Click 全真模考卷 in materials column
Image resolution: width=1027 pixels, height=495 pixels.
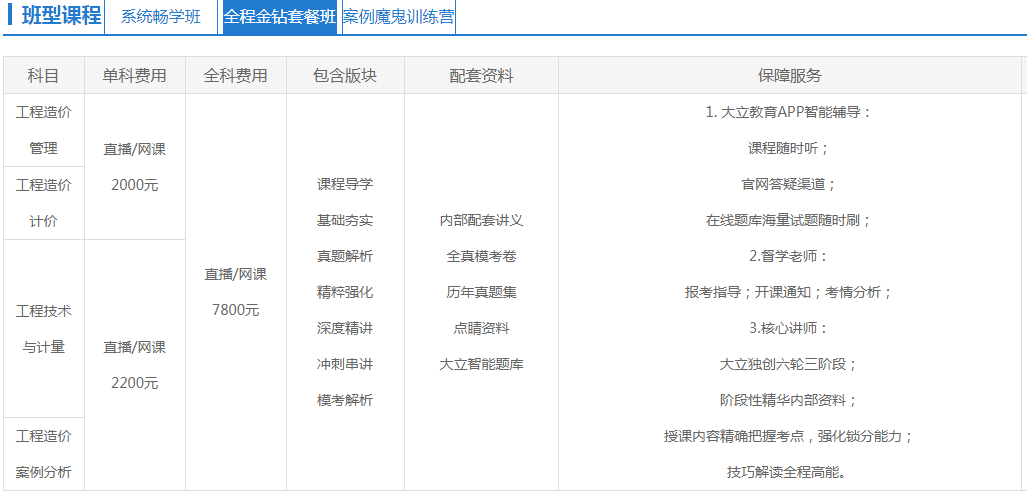tap(481, 257)
